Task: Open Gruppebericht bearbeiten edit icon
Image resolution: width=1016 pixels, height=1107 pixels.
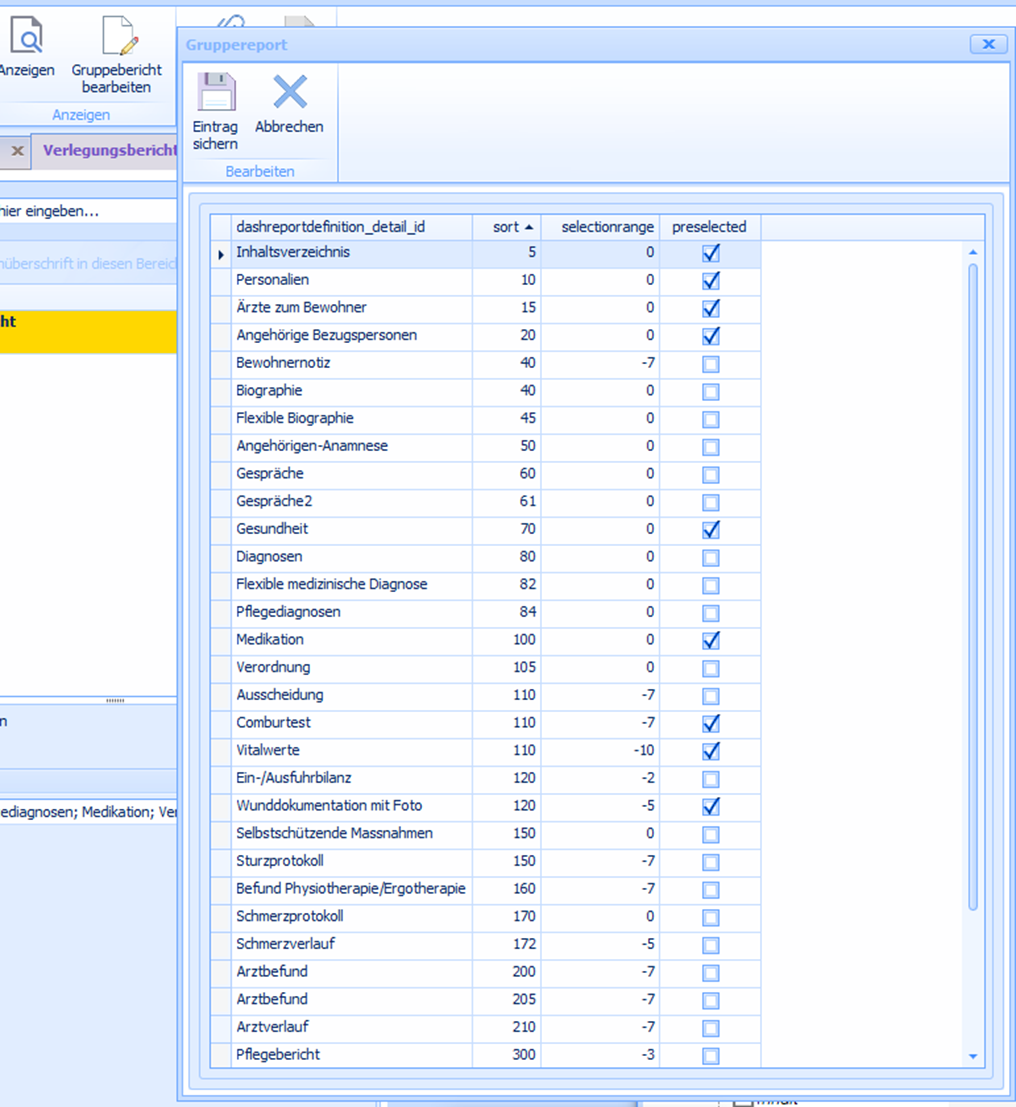Action: pos(119,37)
